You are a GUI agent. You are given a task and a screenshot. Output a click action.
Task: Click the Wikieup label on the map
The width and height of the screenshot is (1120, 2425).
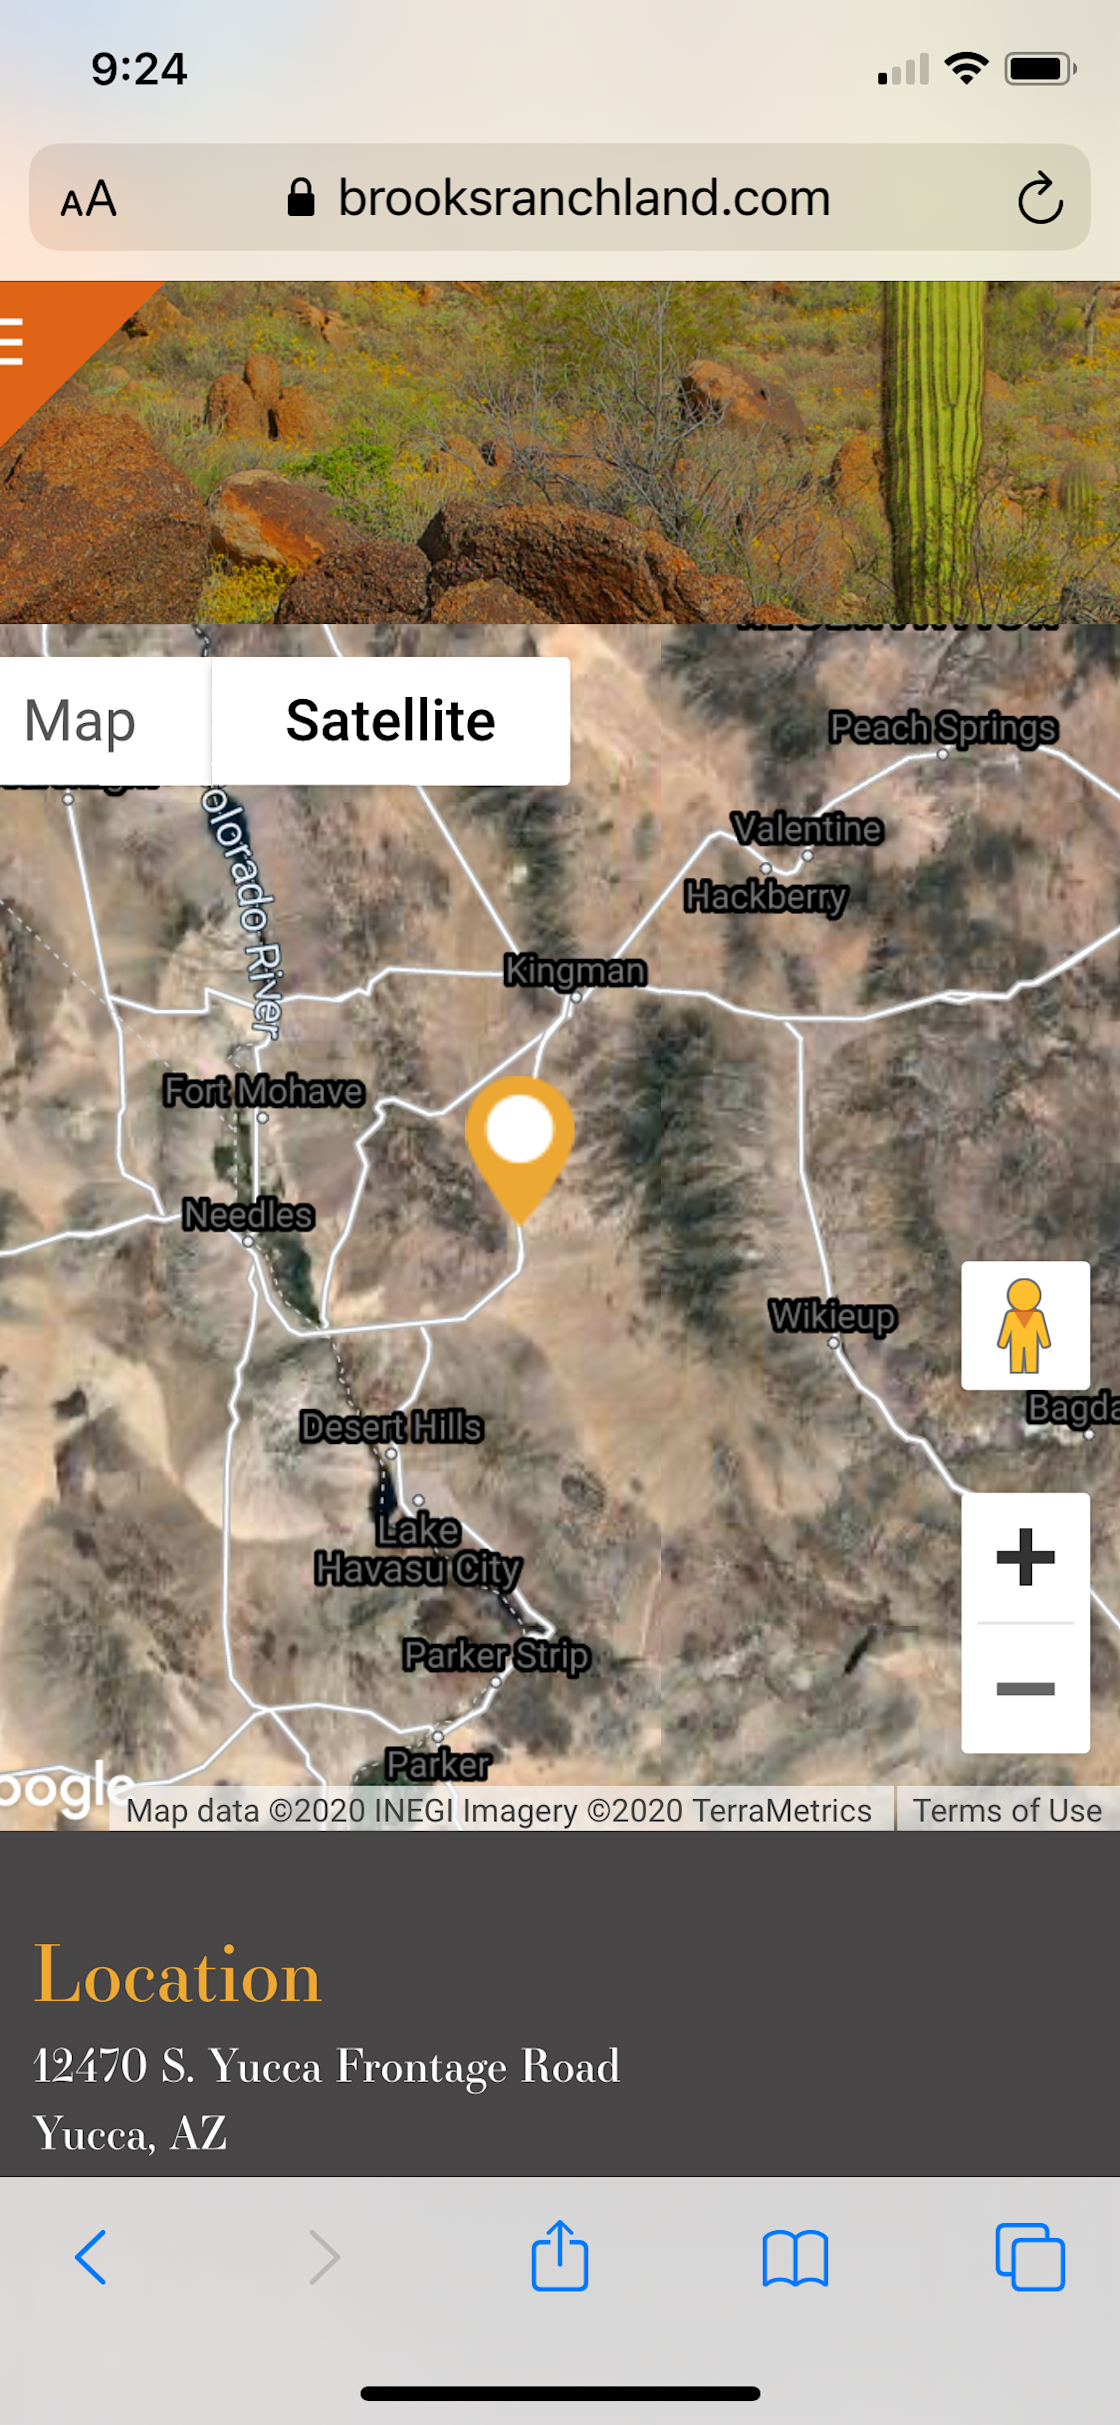tap(832, 1315)
